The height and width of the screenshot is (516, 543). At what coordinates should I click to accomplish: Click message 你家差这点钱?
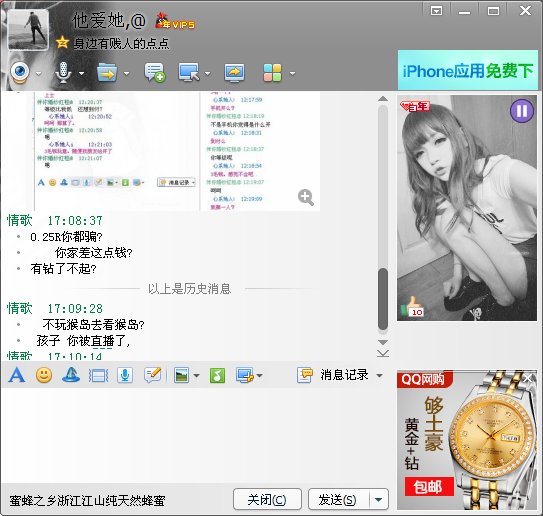(x=94, y=253)
